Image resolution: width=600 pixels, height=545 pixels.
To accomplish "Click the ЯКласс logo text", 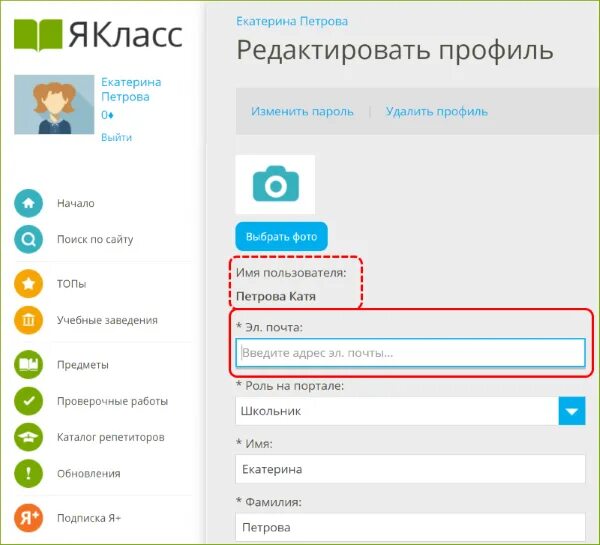I will 126,35.
